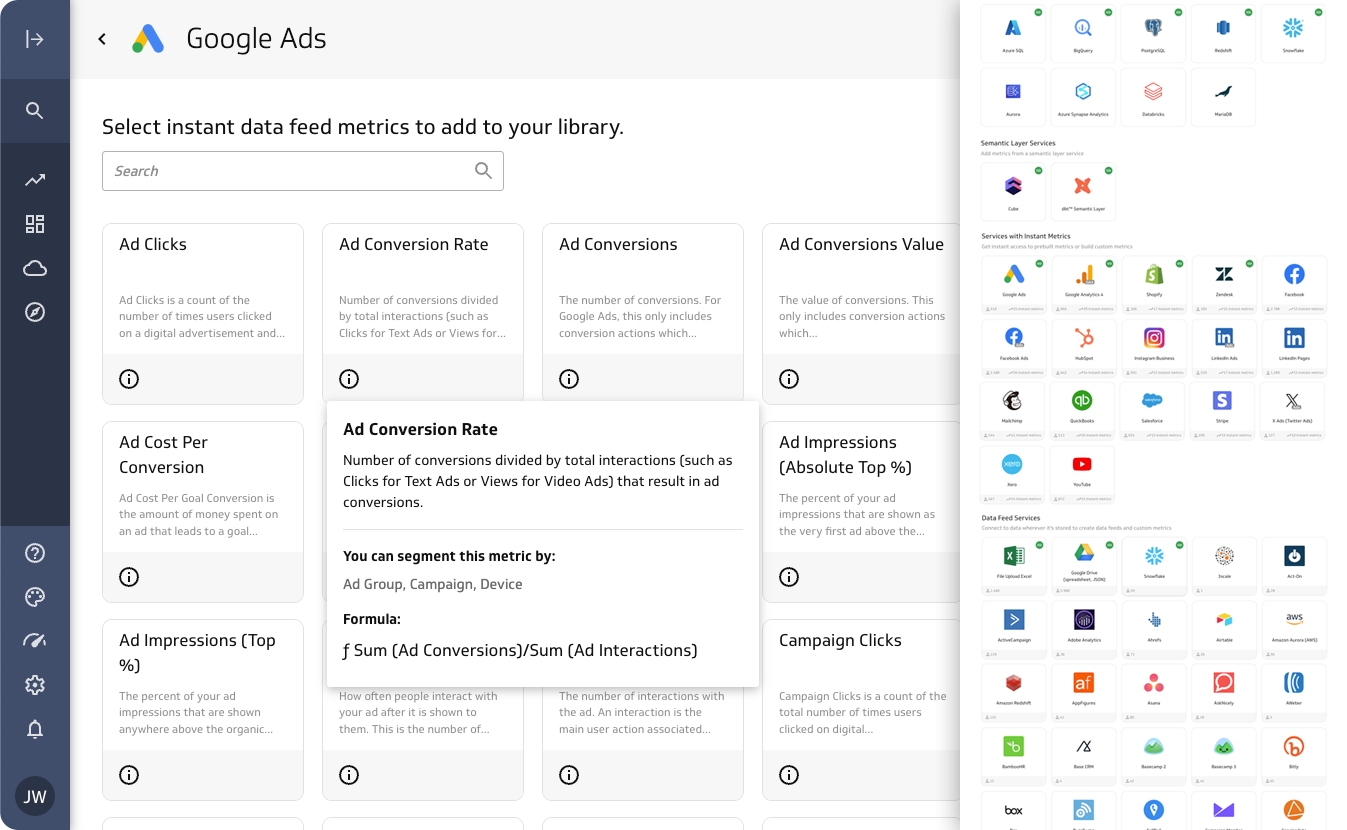
Task: Click the metric search input field
Action: tap(290, 171)
